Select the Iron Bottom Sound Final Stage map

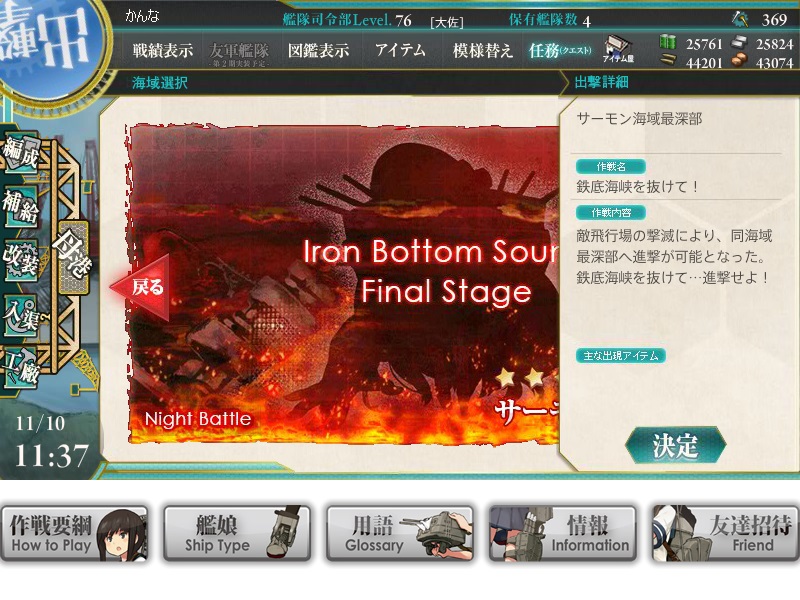[x=343, y=283]
